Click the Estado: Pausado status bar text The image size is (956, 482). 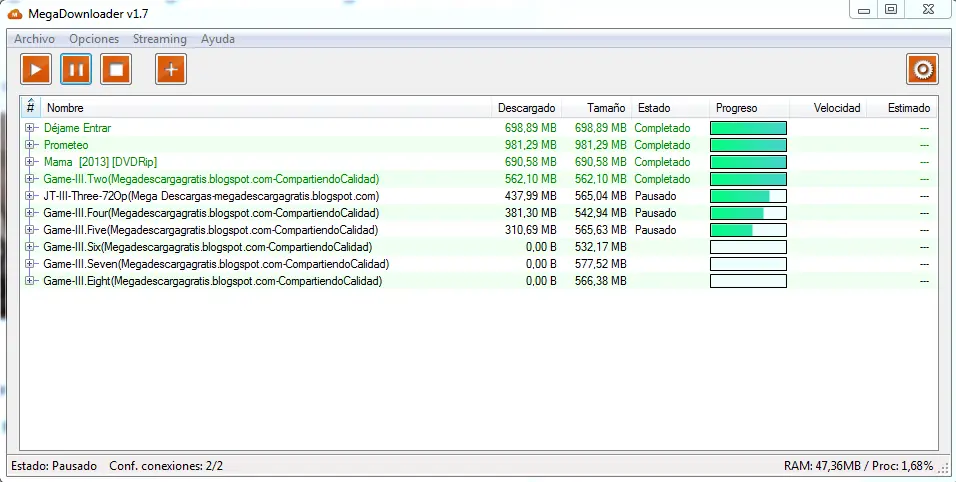[x=54, y=466]
